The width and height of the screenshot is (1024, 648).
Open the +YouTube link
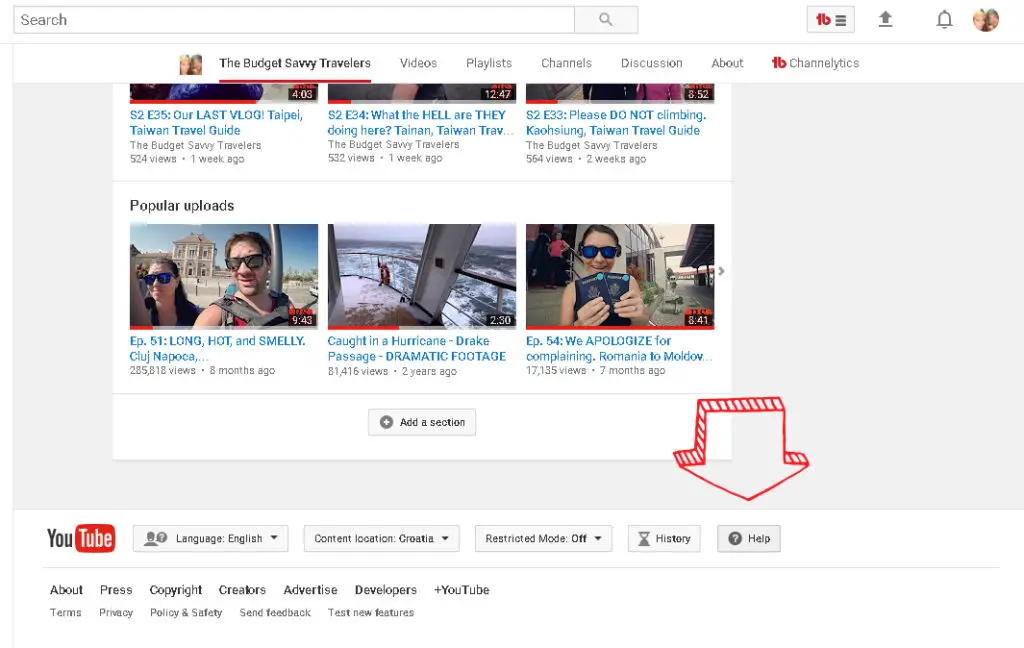pos(461,590)
